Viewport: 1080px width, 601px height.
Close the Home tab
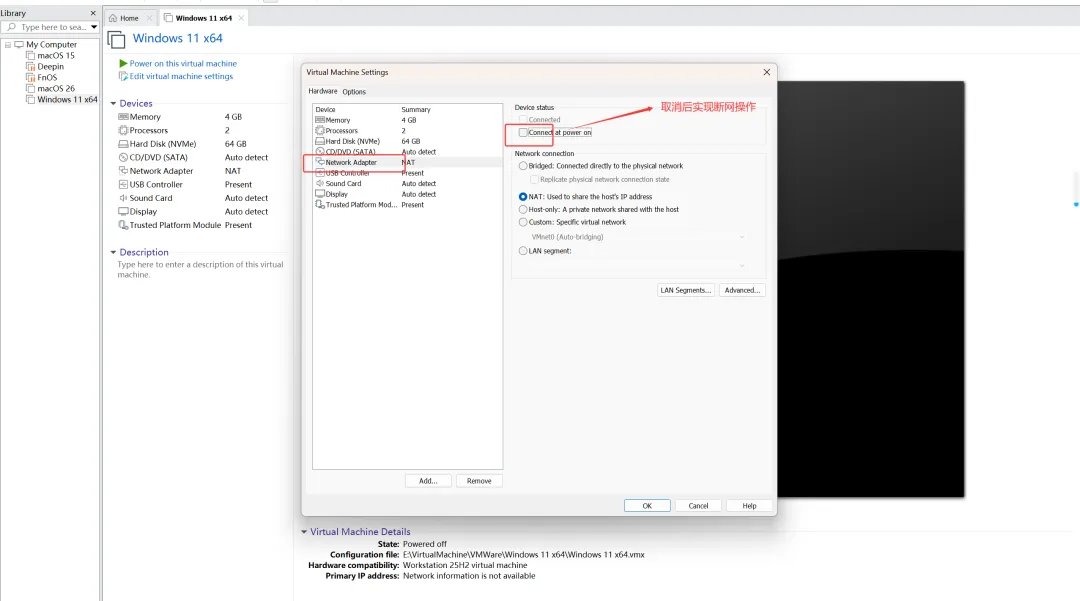coord(149,18)
